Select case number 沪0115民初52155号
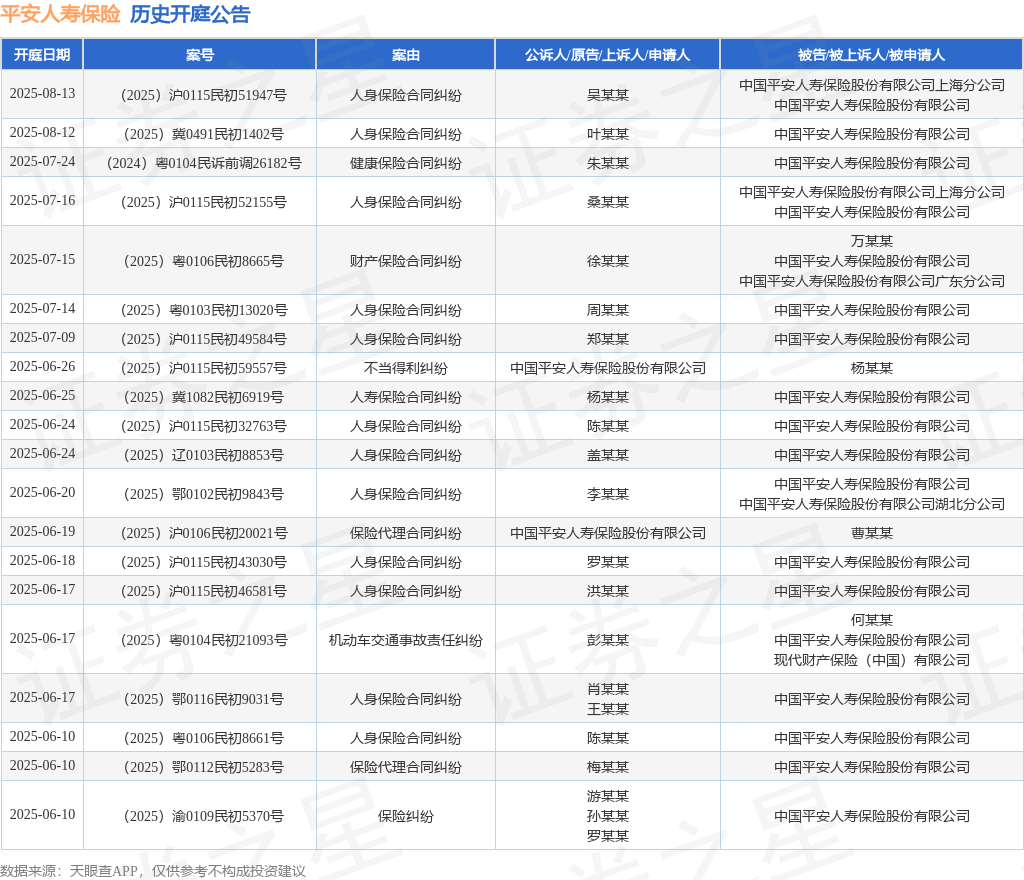Viewport: 1024px width, 880px height. coord(204,202)
